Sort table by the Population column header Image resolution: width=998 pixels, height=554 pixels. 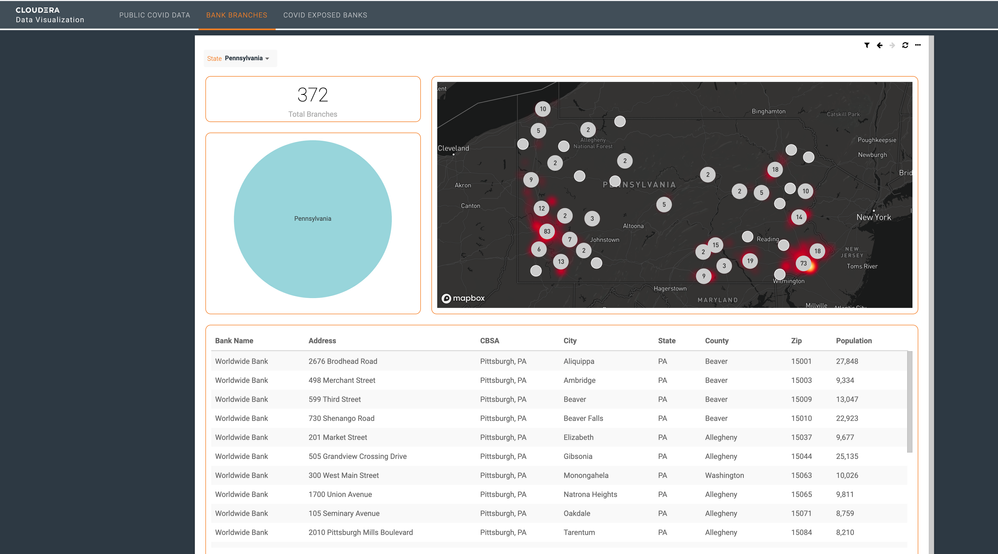(854, 341)
